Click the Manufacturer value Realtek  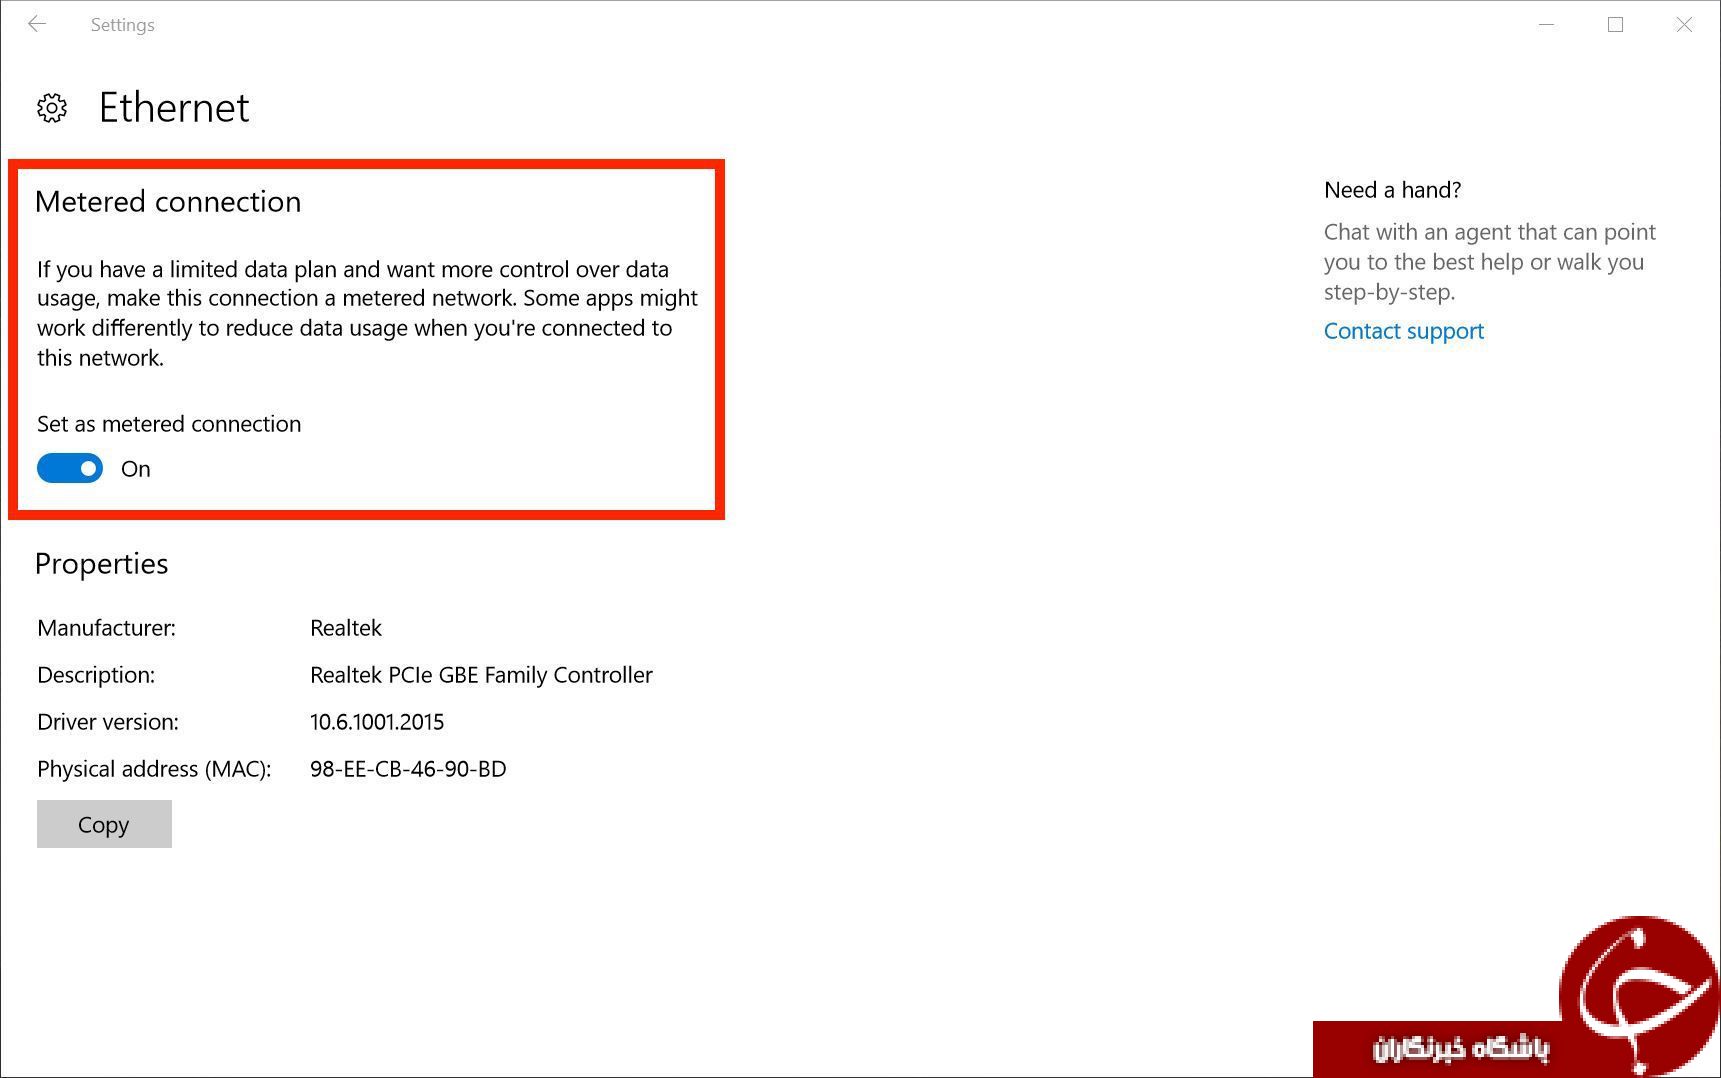tap(346, 628)
